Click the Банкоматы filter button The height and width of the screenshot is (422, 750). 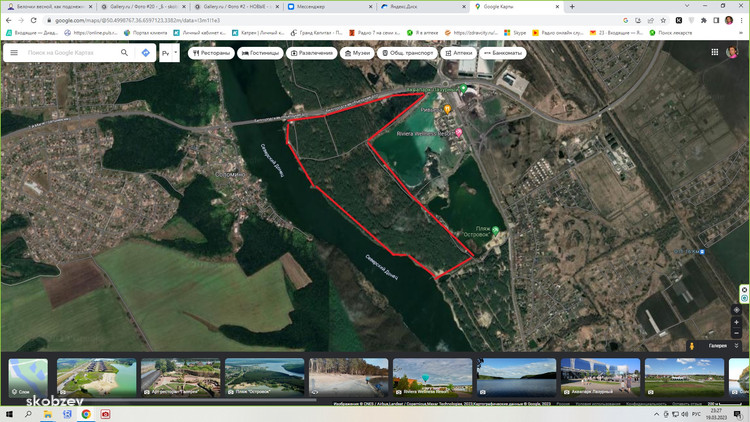pos(503,52)
